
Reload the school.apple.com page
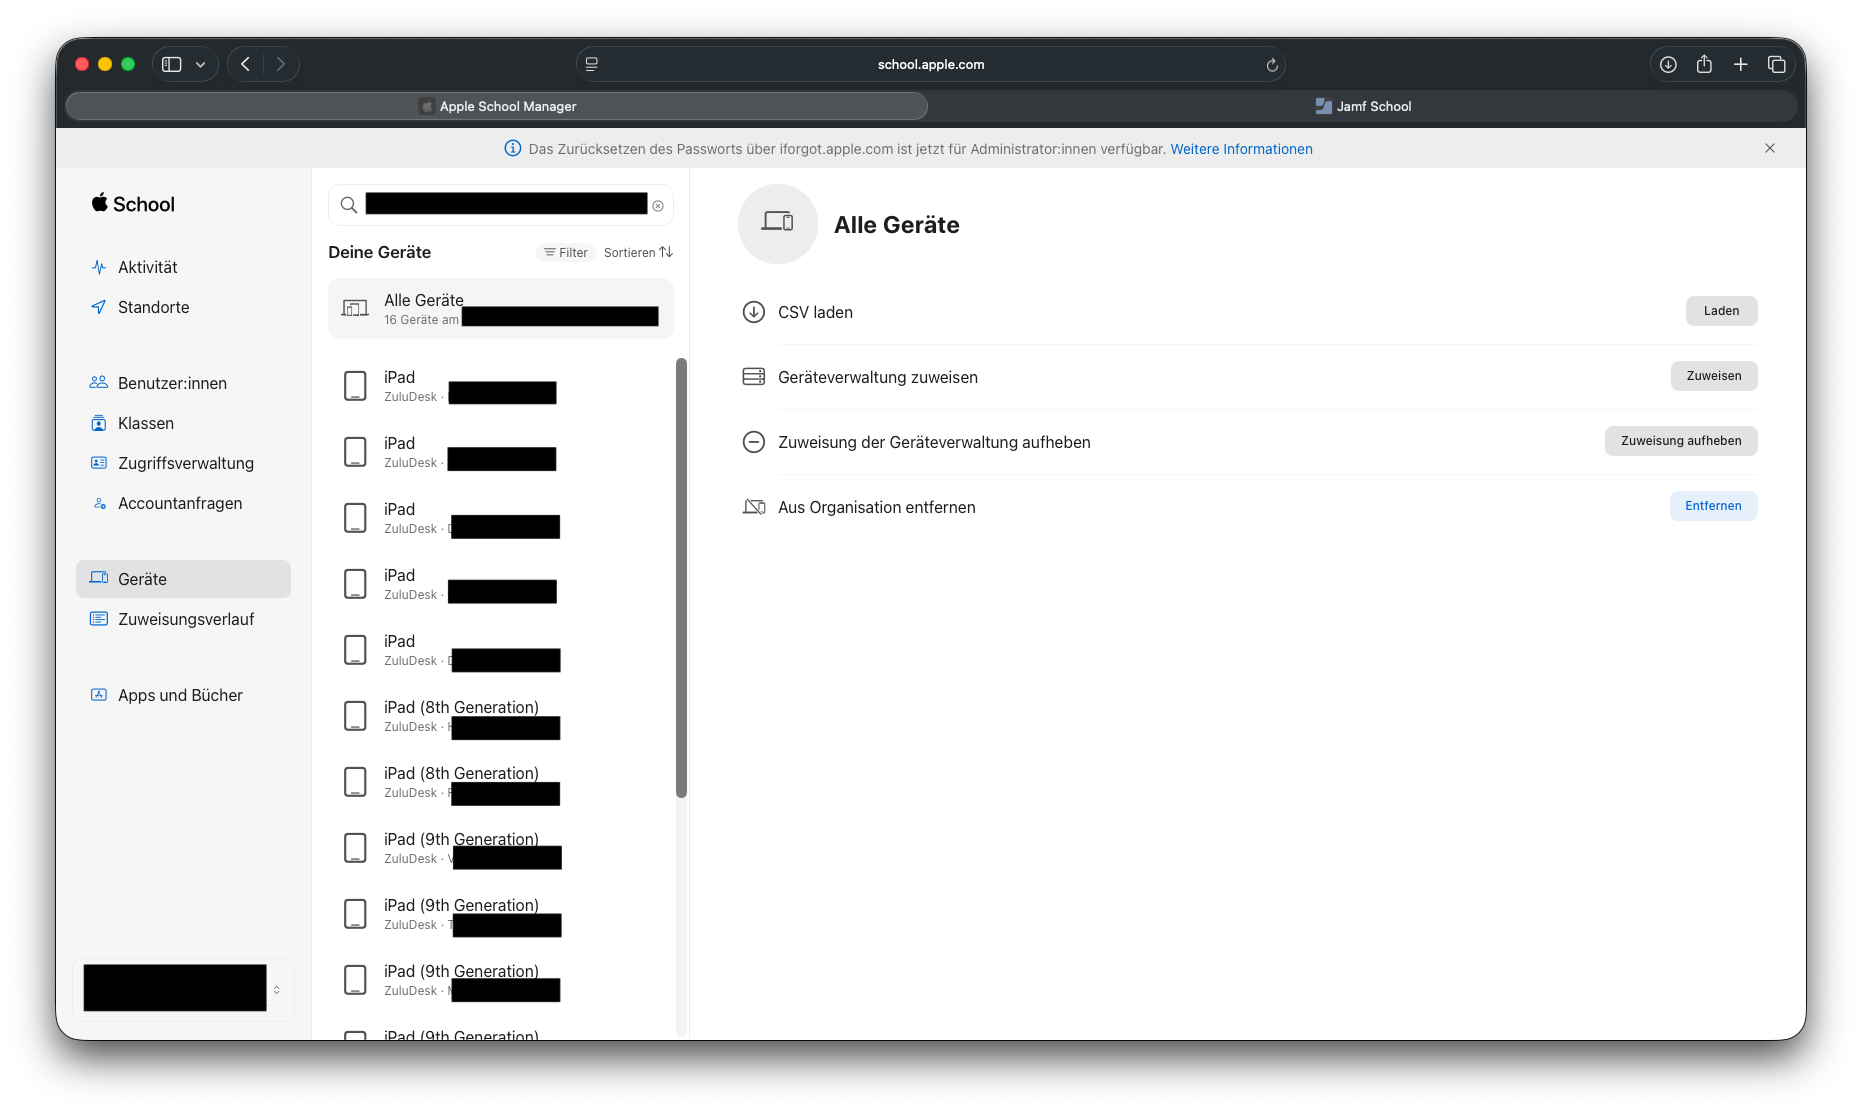(1272, 65)
